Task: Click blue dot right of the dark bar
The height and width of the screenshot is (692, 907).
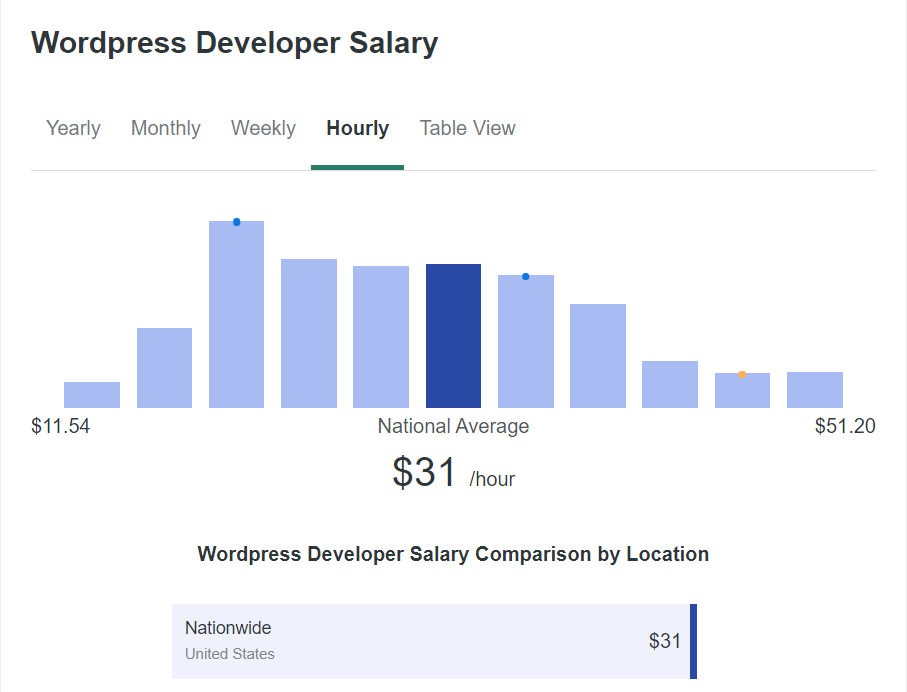Action: [x=526, y=277]
